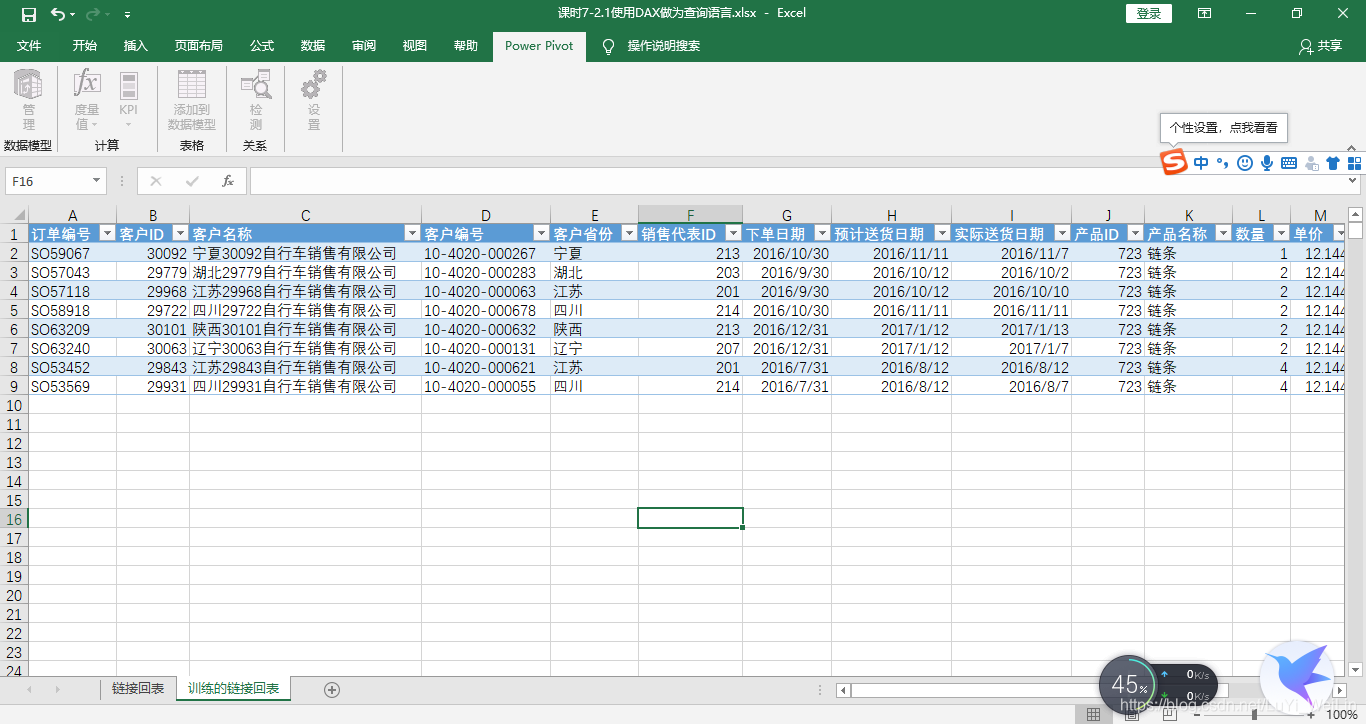Open the 文件 (File) tab
The height and width of the screenshot is (724, 1366).
(x=29, y=46)
